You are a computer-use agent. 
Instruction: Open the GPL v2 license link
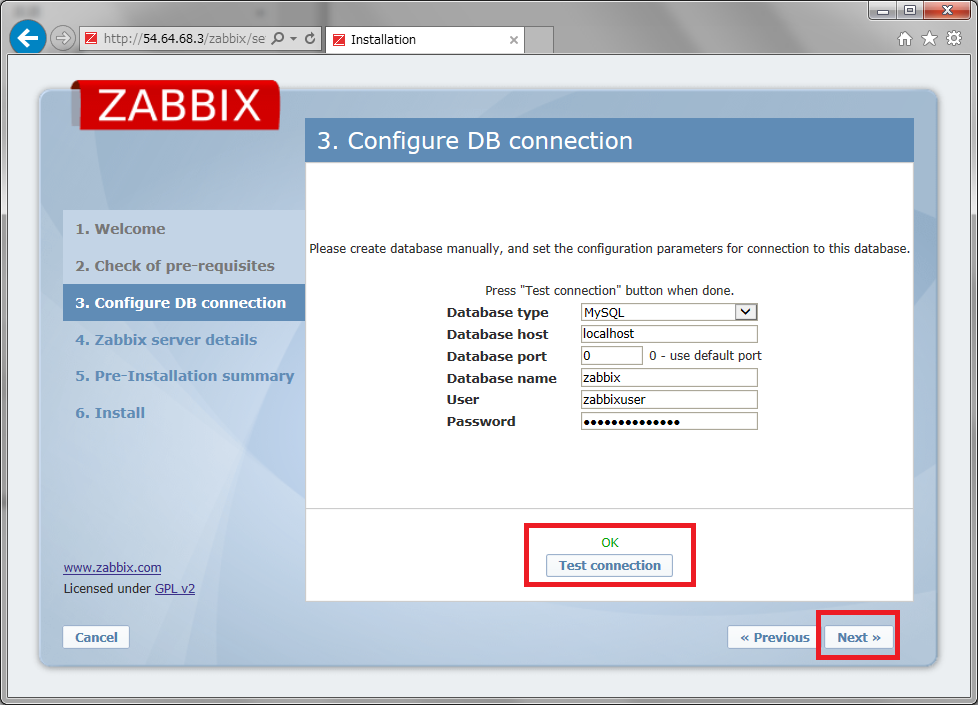[x=175, y=588]
